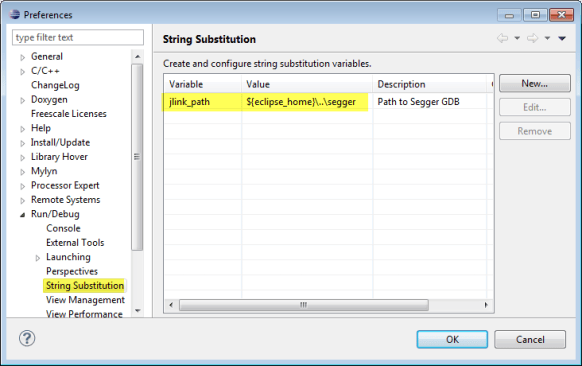The width and height of the screenshot is (582, 366).
Task: Expand the Mylyn tree node
Action: coord(23,172)
